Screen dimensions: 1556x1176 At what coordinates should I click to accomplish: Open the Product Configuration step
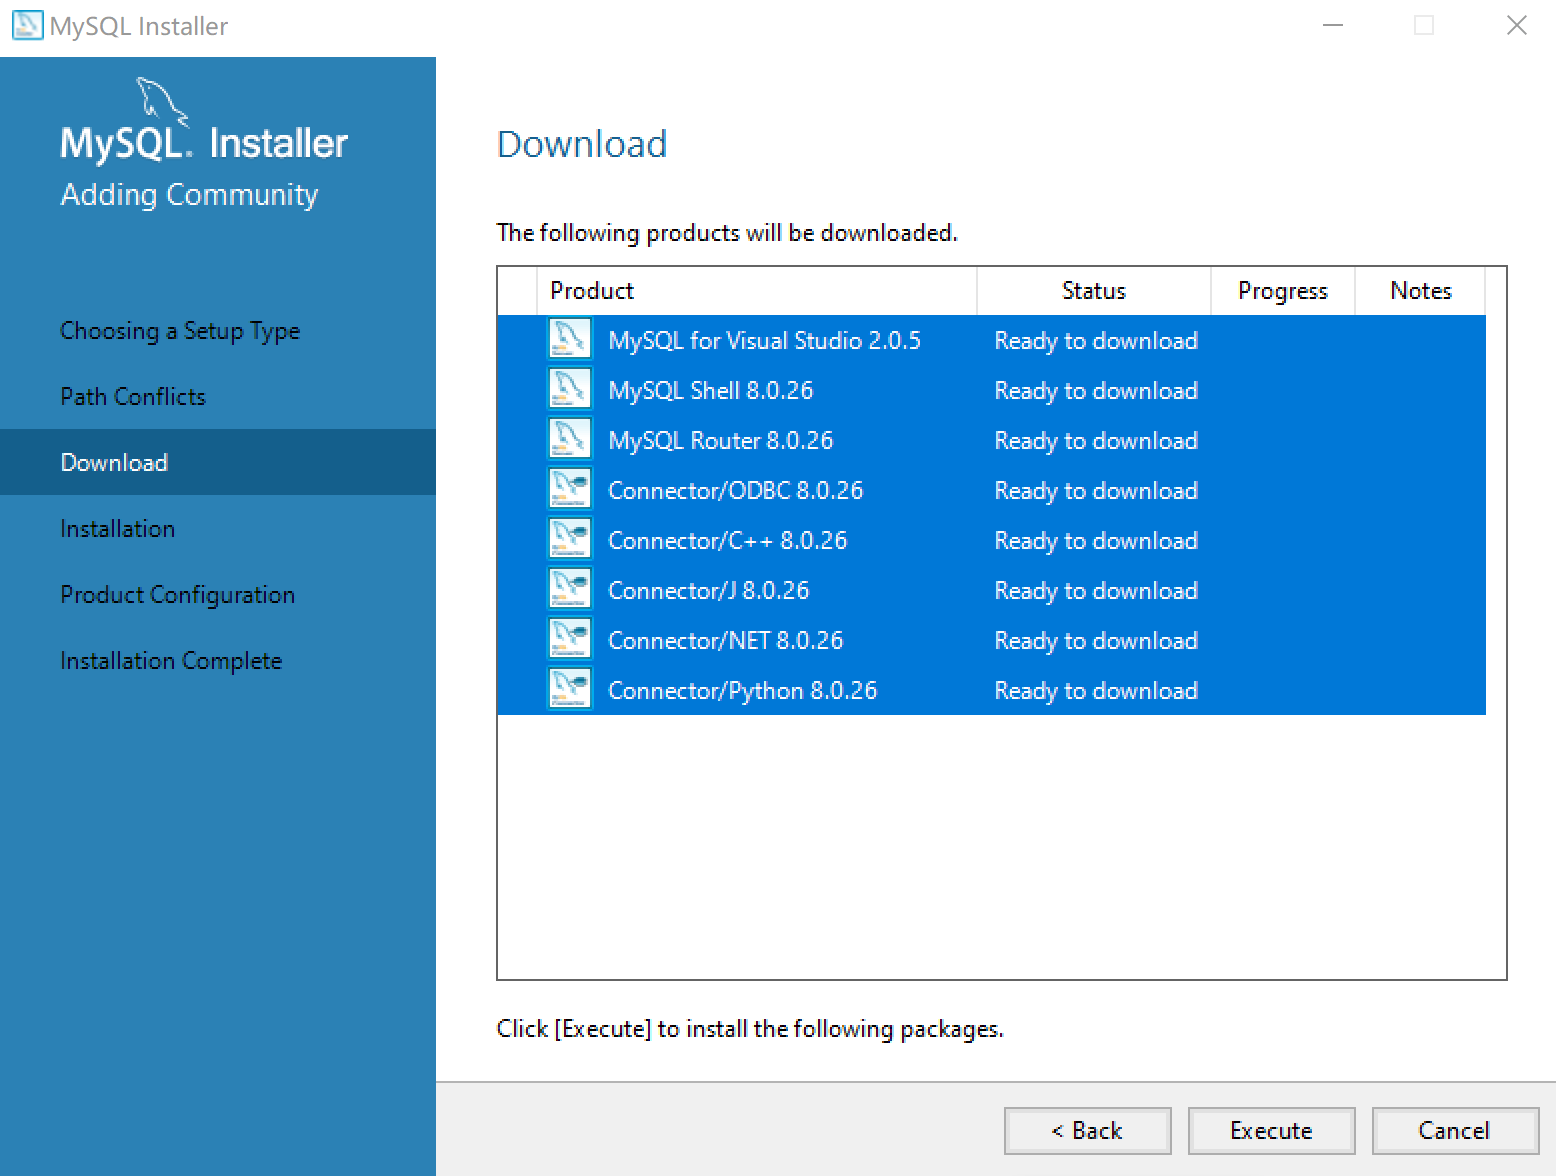pyautogui.click(x=178, y=595)
